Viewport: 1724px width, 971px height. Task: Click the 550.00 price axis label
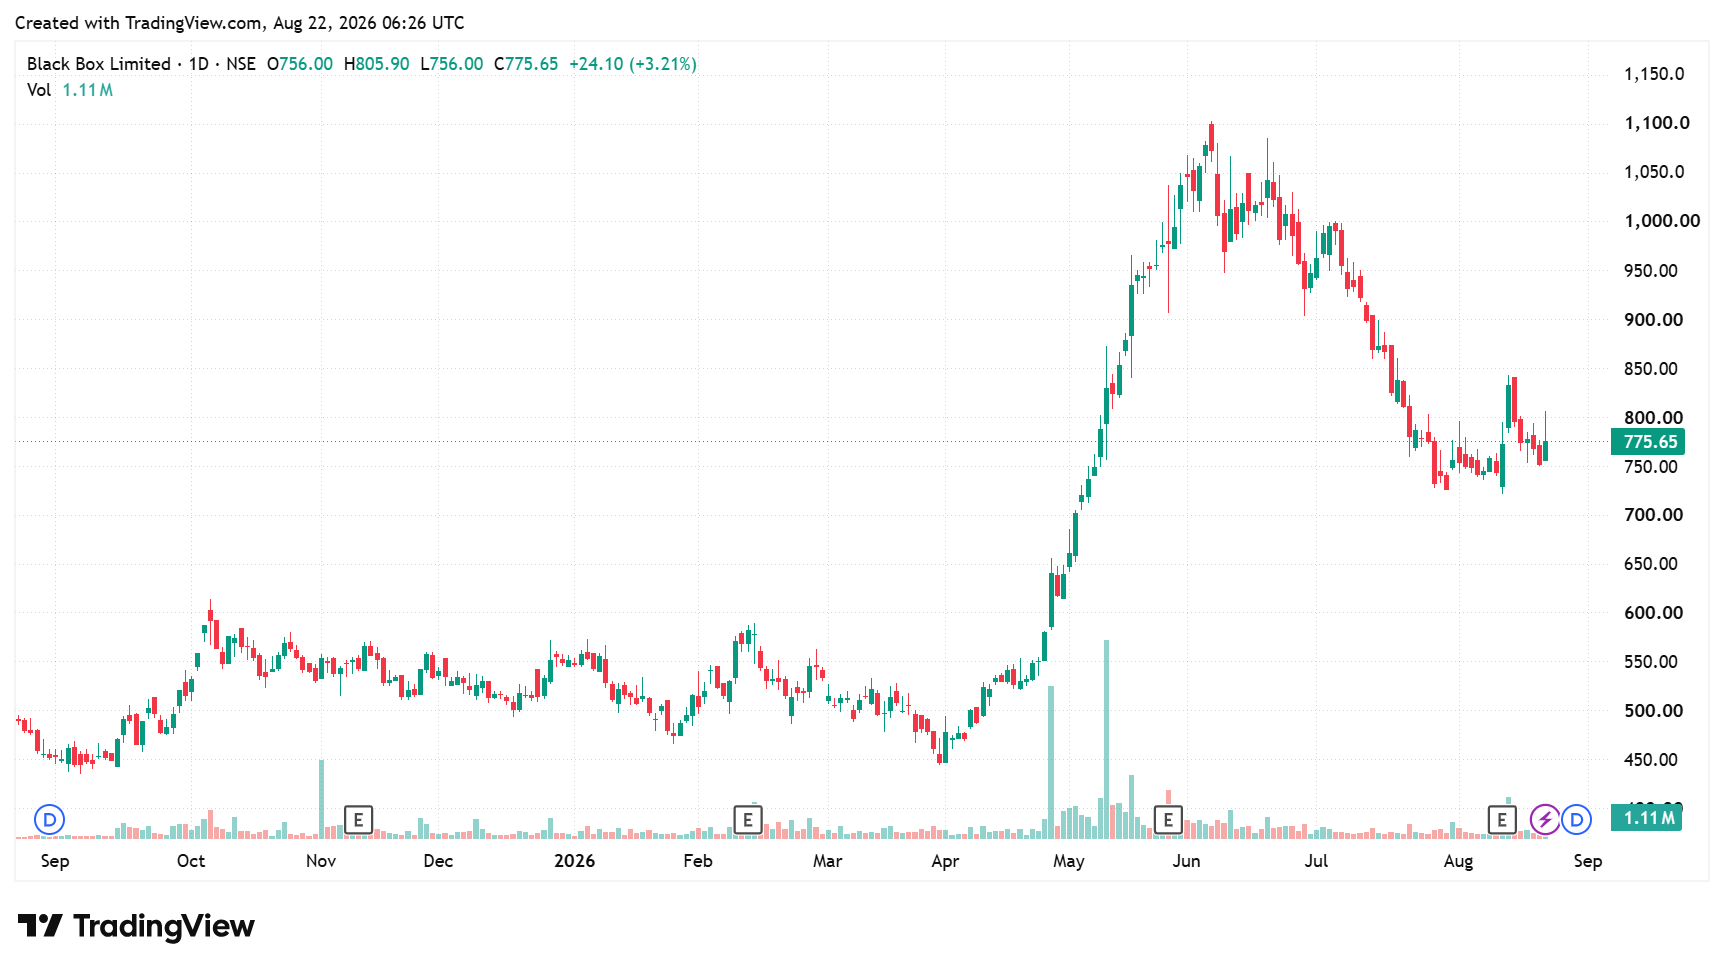coord(1651,662)
